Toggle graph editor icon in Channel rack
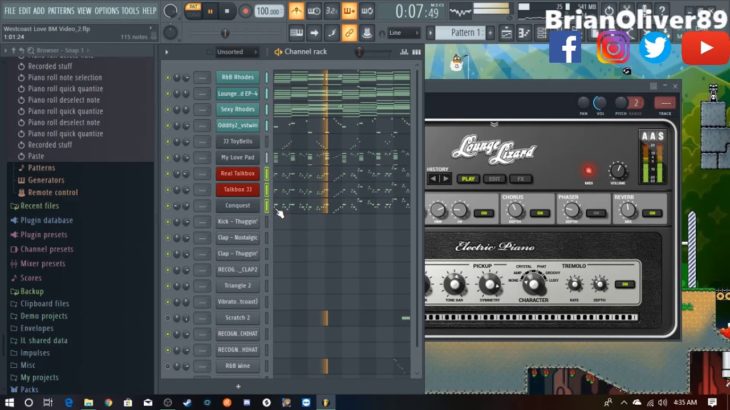 pyautogui.click(x=404, y=52)
